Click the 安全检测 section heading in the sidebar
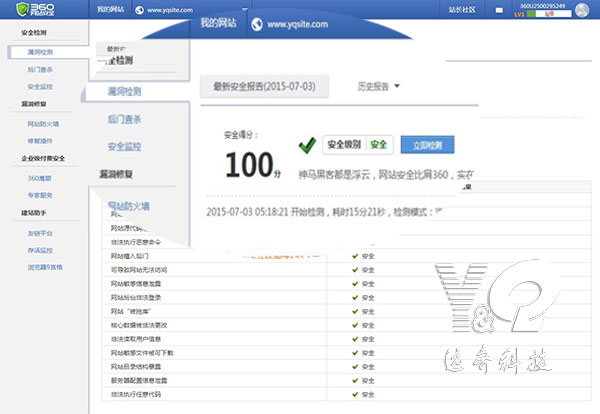The width and height of the screenshot is (600, 414). (x=34, y=33)
